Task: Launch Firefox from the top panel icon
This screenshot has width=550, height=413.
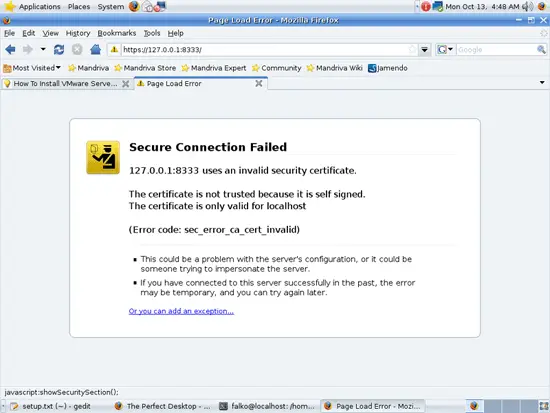Action: pyautogui.click(x=134, y=6)
